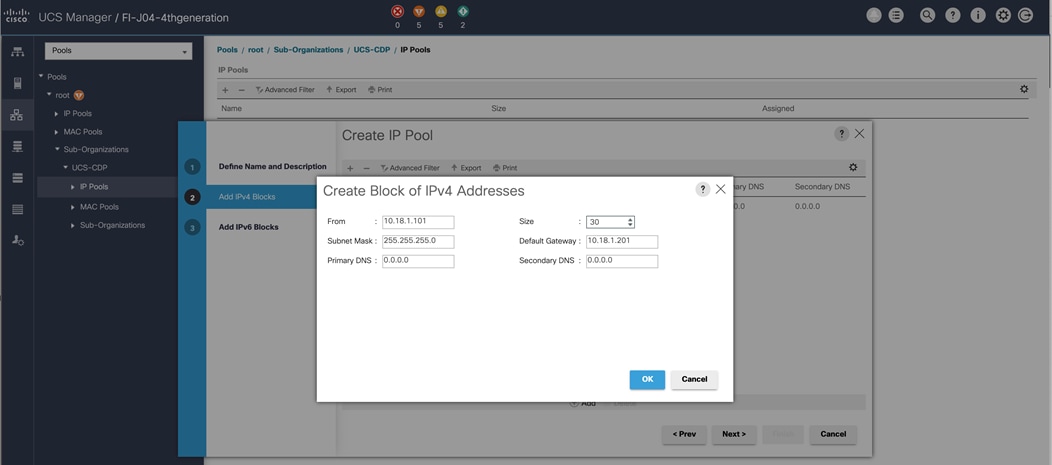Screen dimensions: 1052x465
Task: Click Advanced Filter in Create IP Pool toolbar
Action: 409,168
